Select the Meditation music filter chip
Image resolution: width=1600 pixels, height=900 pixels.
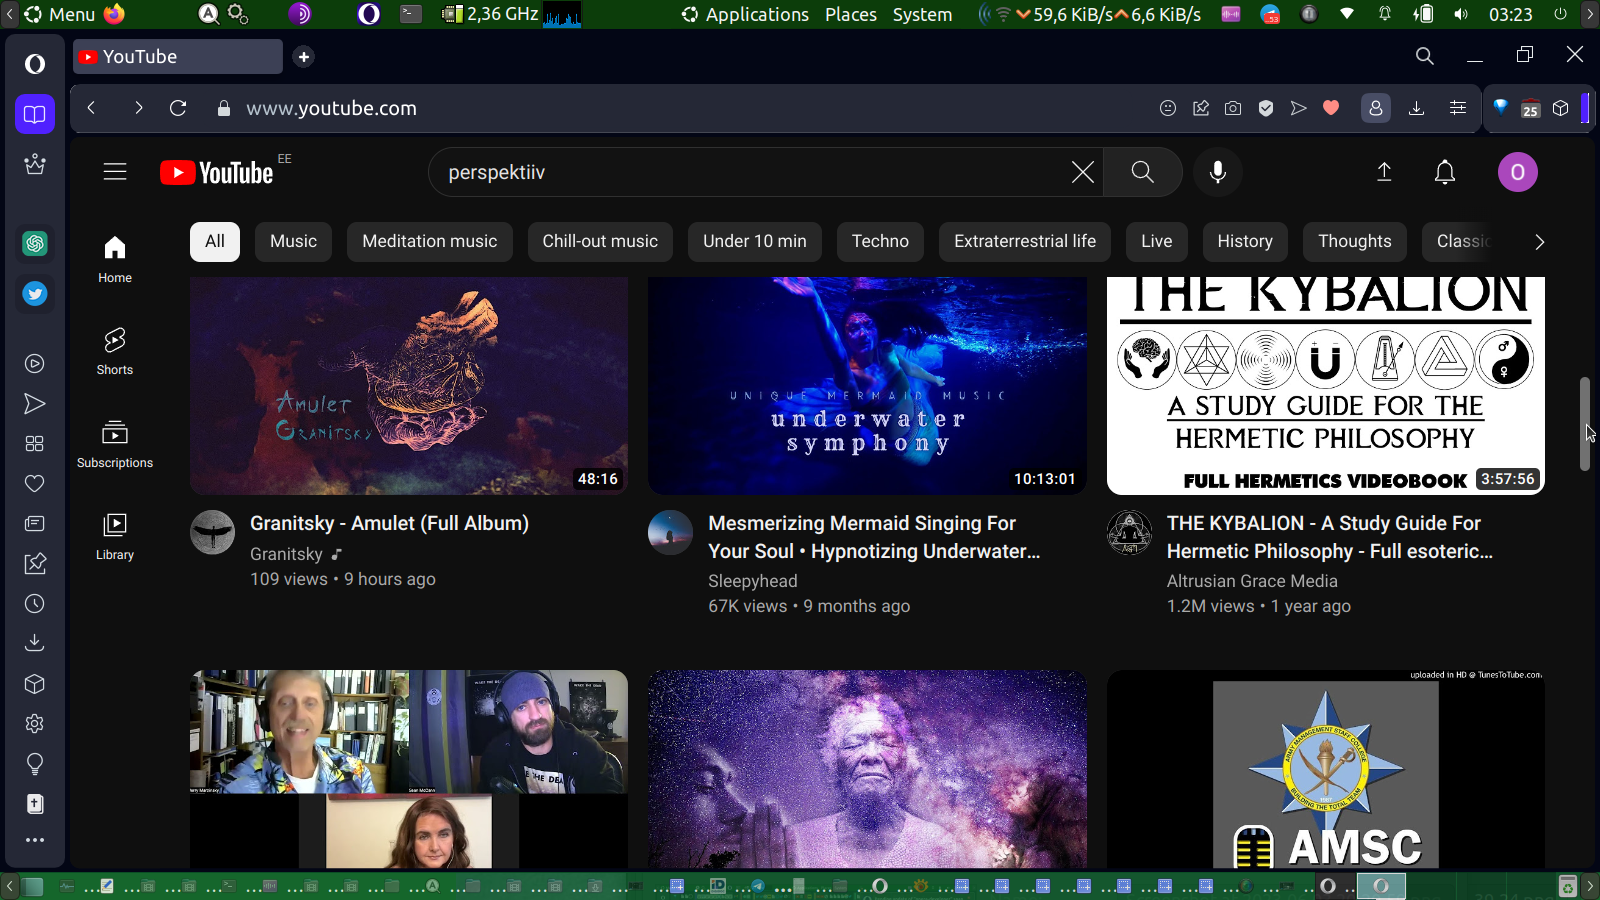tap(429, 241)
